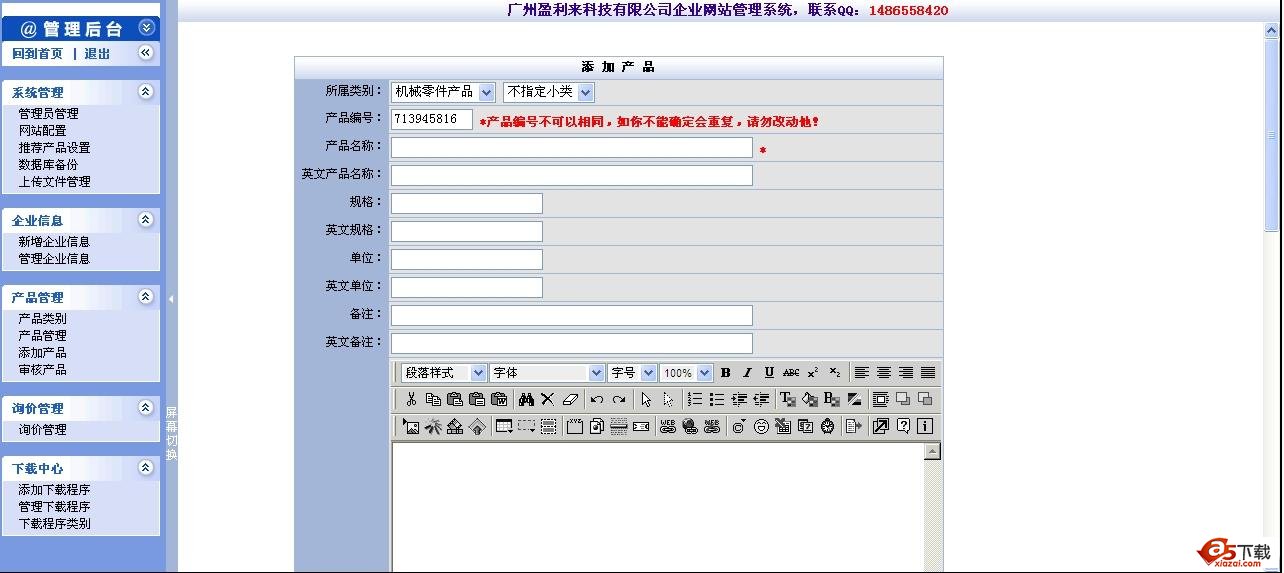Open the 机械零件产品 category dropdown
1284x573 pixels.
coord(443,92)
